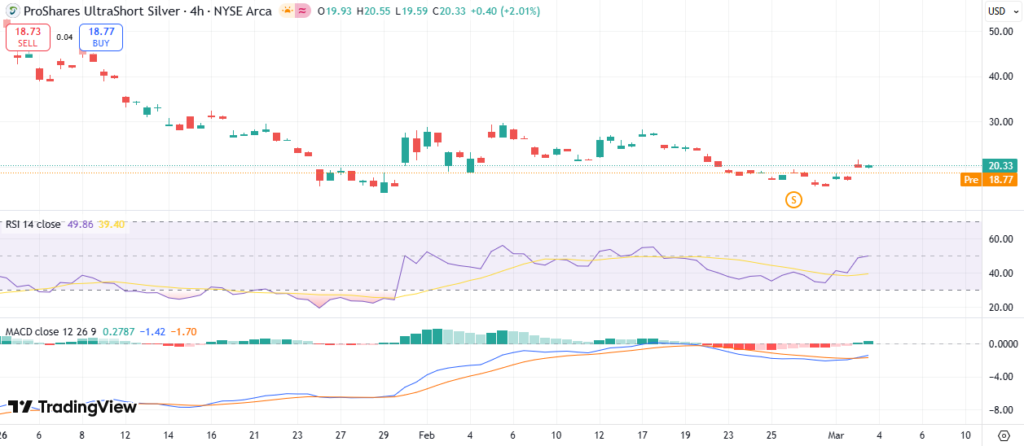Click the 18.73 SELL button

pyautogui.click(x=28, y=38)
